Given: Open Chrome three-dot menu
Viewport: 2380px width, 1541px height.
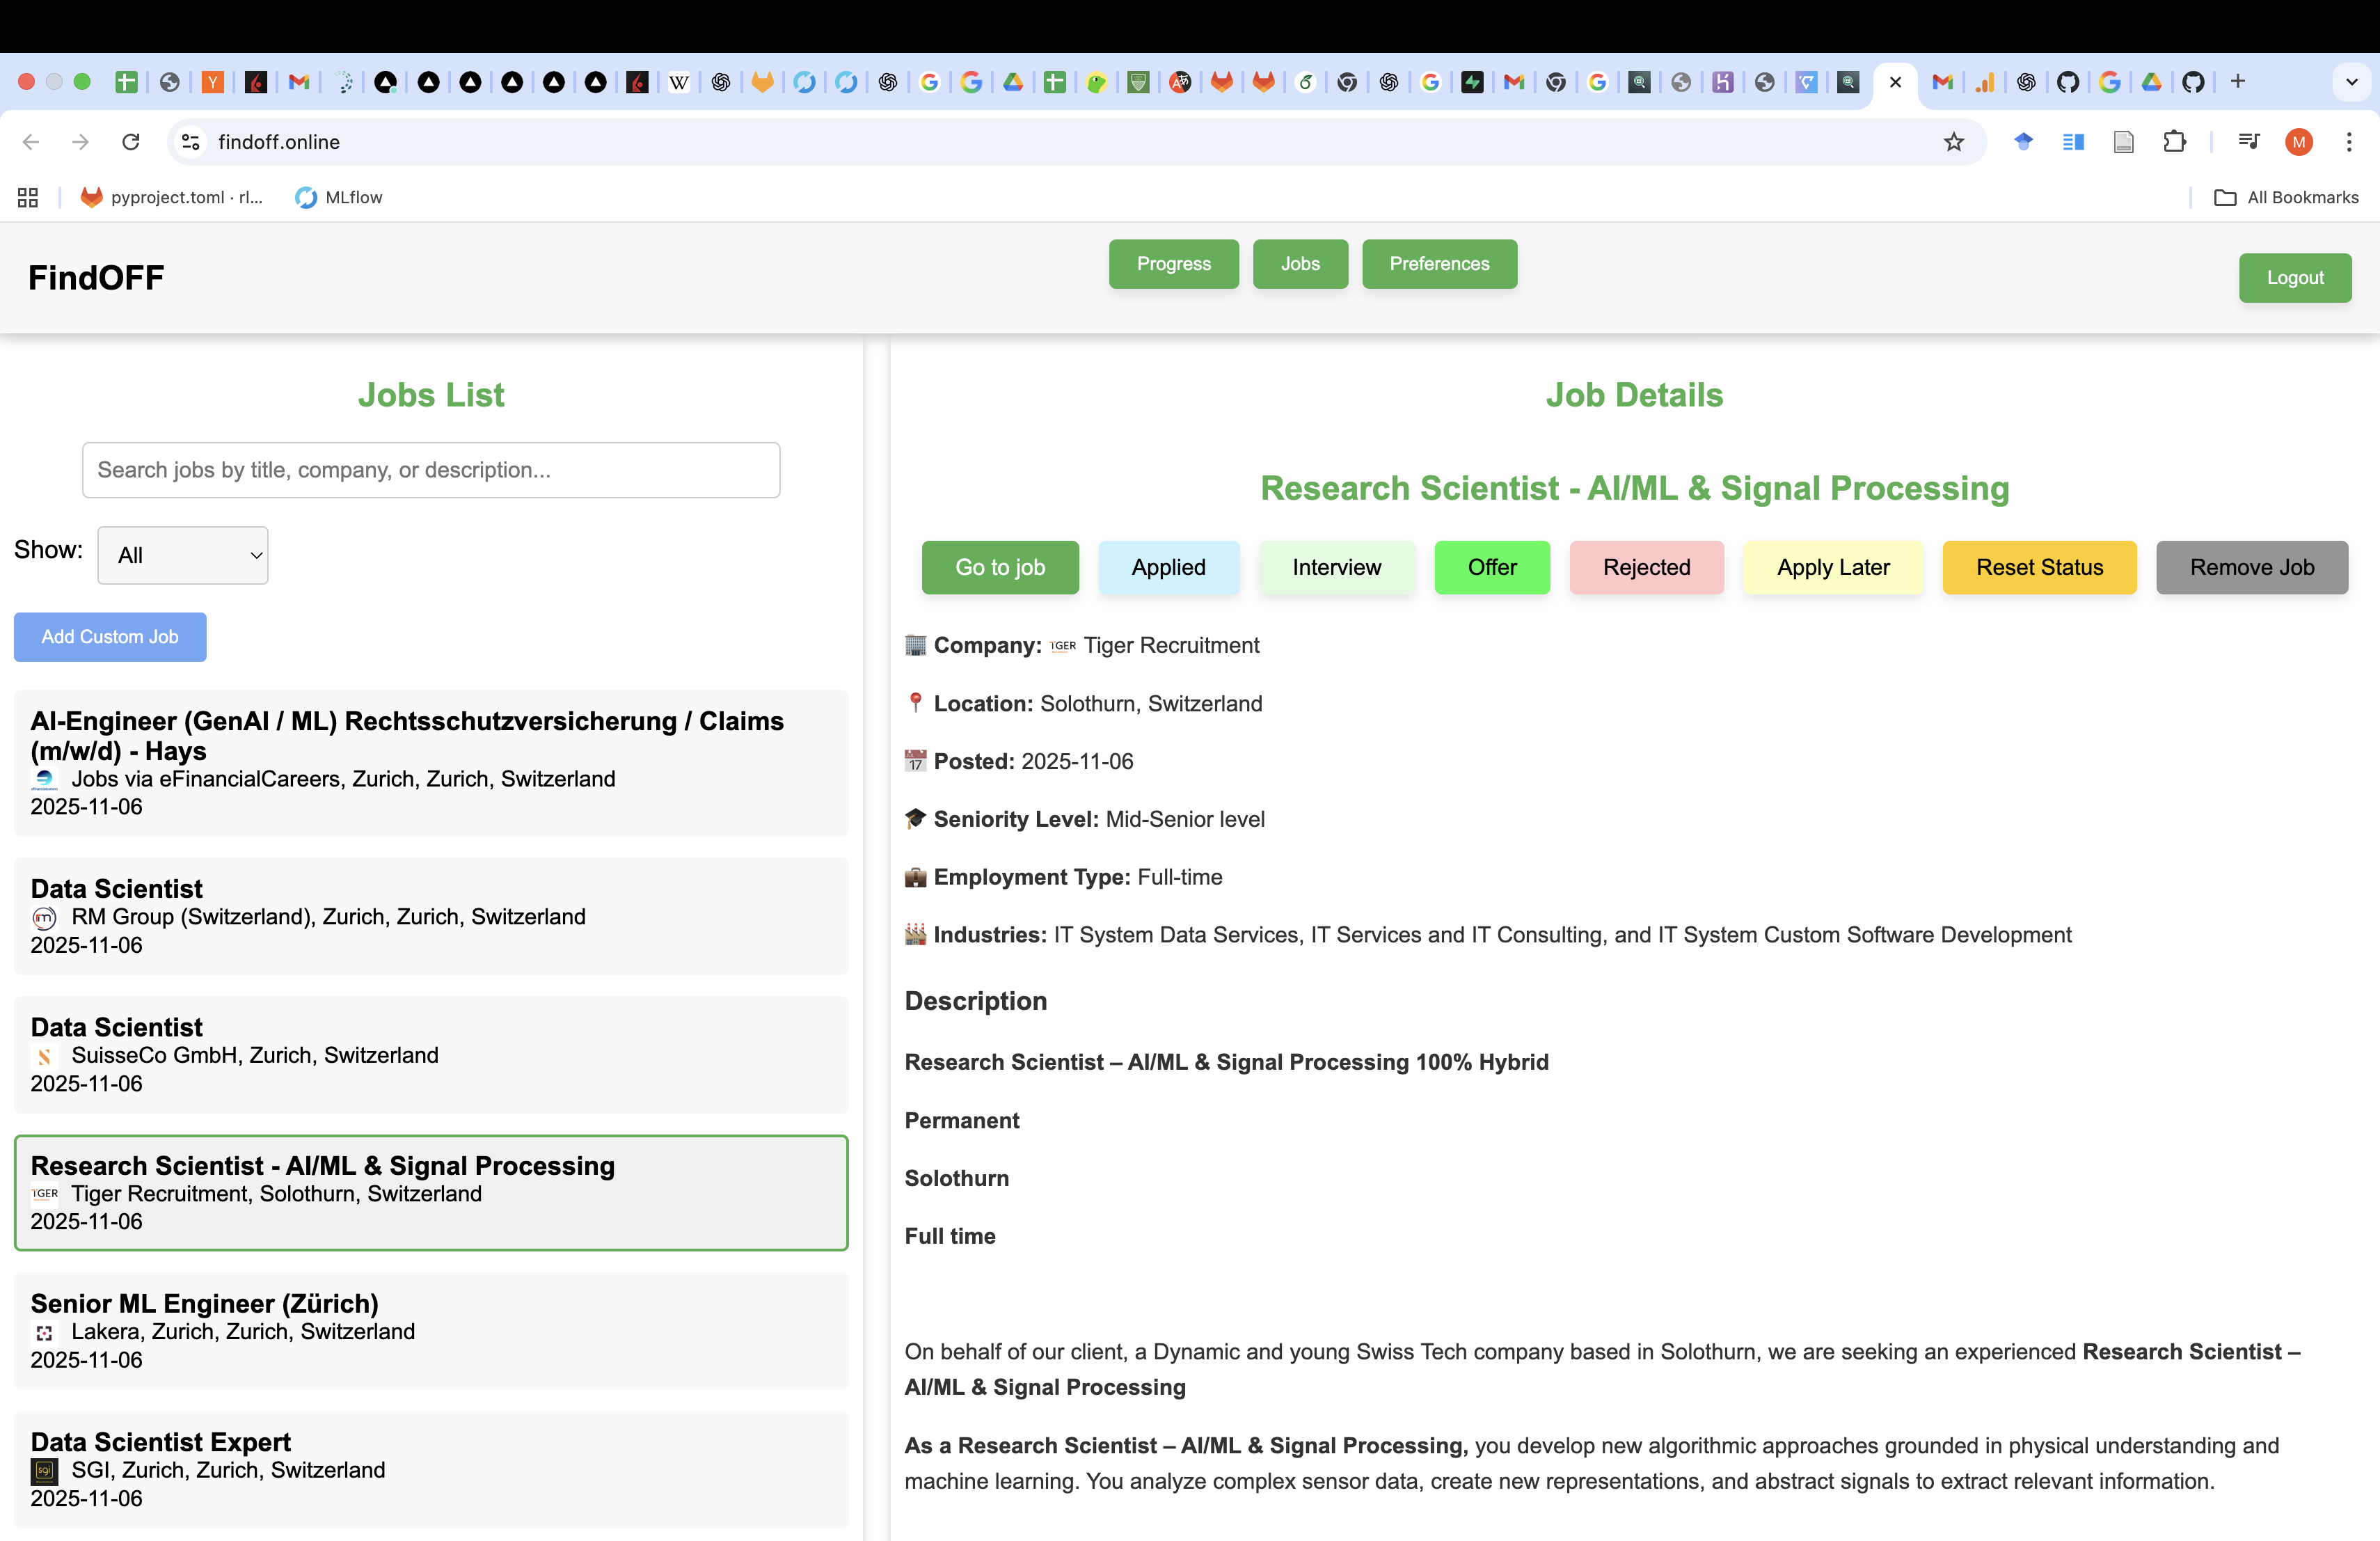Looking at the screenshot, I should coord(2349,142).
